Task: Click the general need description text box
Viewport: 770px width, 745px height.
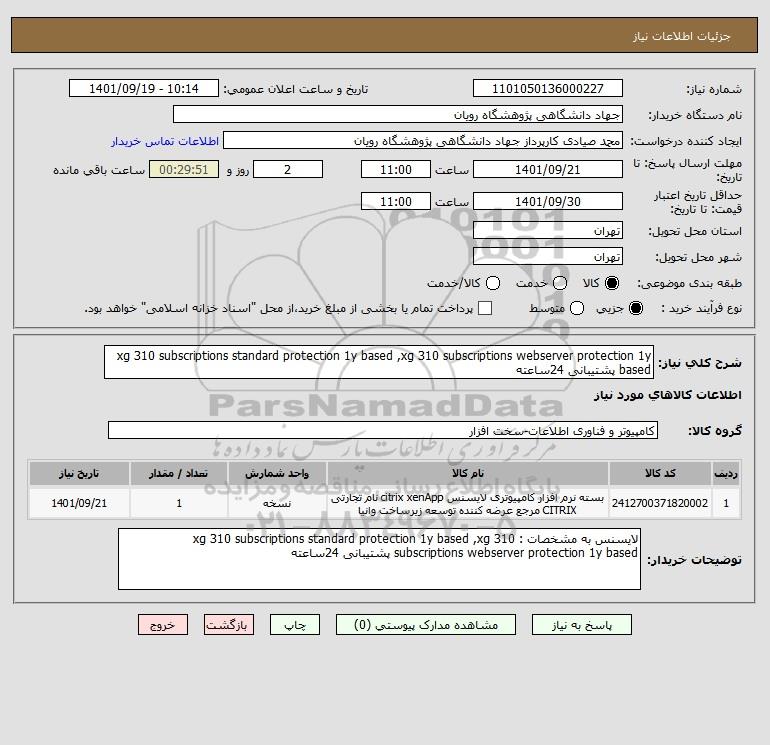Action: click(379, 362)
